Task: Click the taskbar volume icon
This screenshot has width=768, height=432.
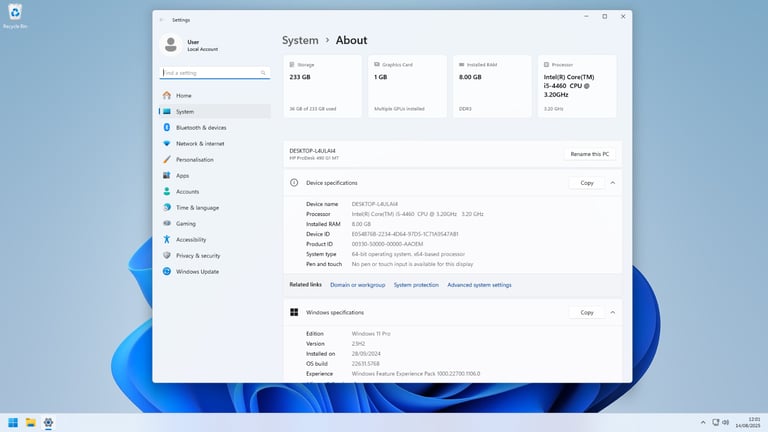Action: click(725, 422)
